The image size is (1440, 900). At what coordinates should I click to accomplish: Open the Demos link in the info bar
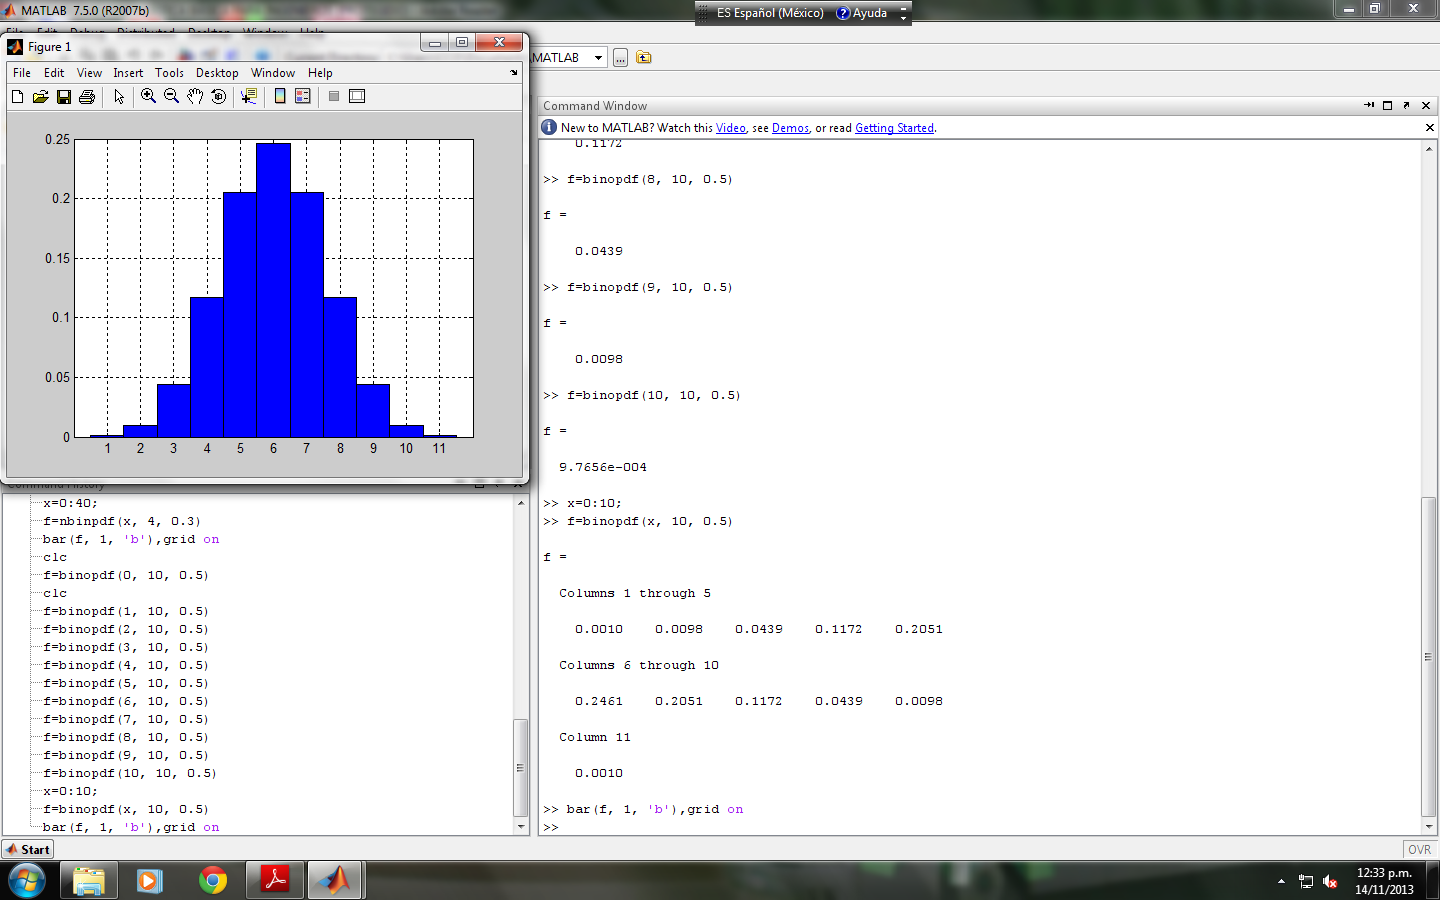pos(790,128)
